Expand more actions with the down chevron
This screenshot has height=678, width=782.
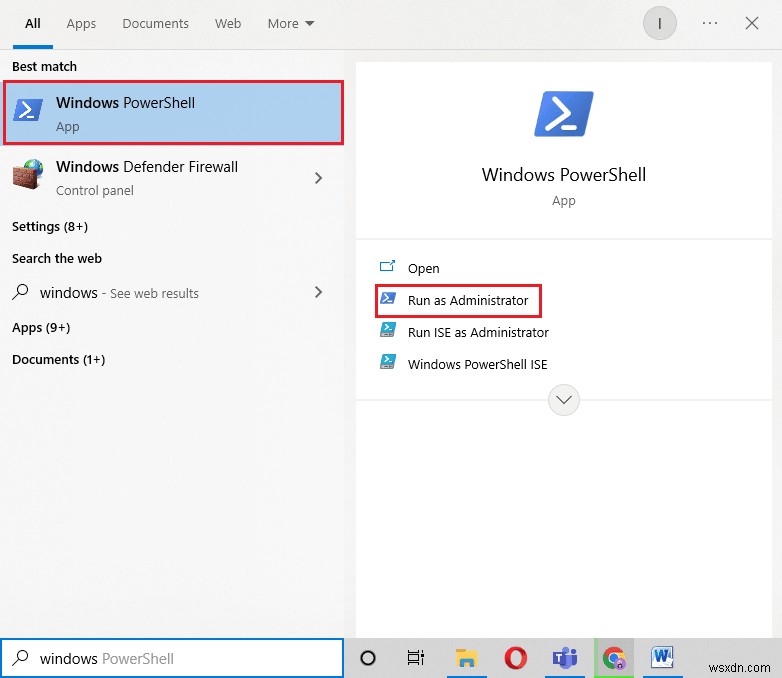[564, 400]
